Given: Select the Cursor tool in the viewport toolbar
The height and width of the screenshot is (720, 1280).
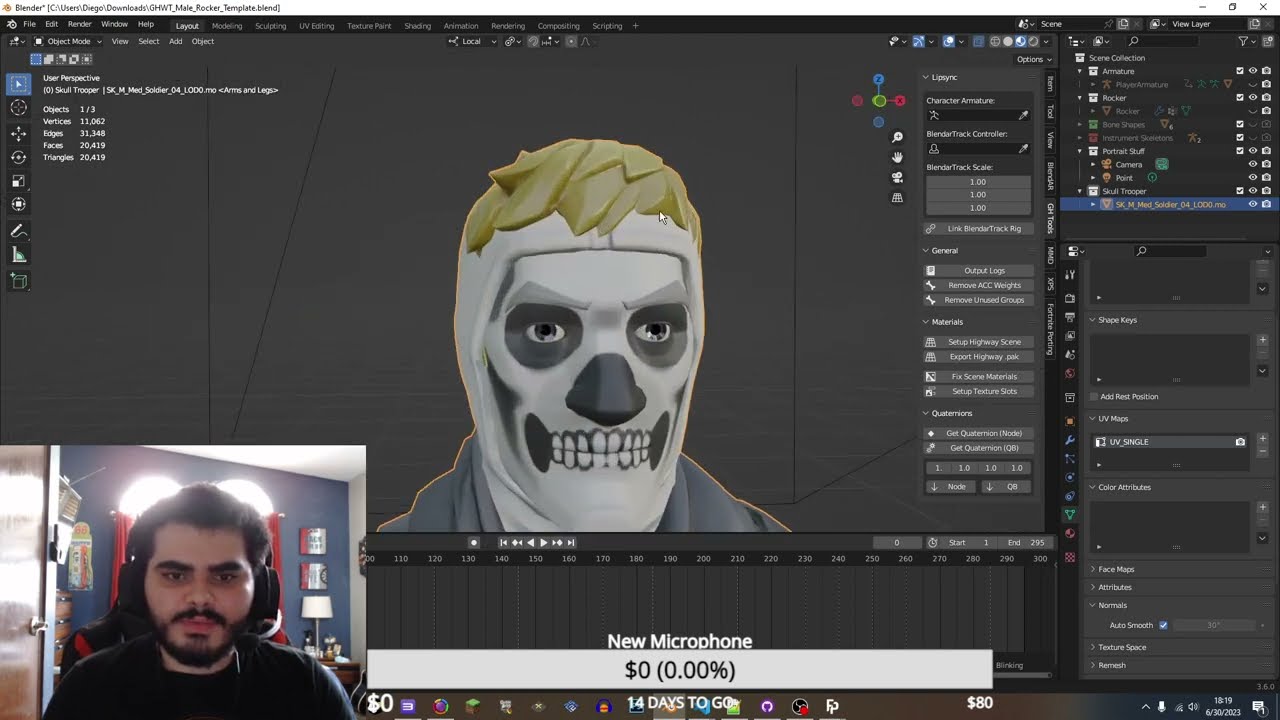Looking at the screenshot, I should (x=19, y=108).
